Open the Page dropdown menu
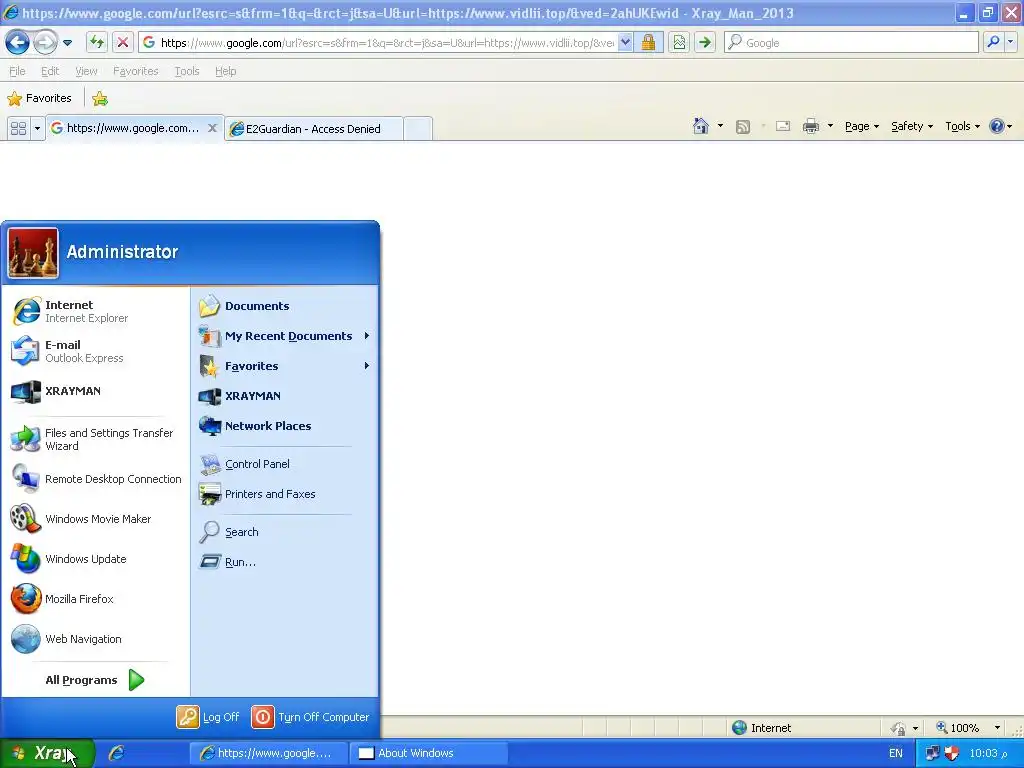 click(861, 126)
